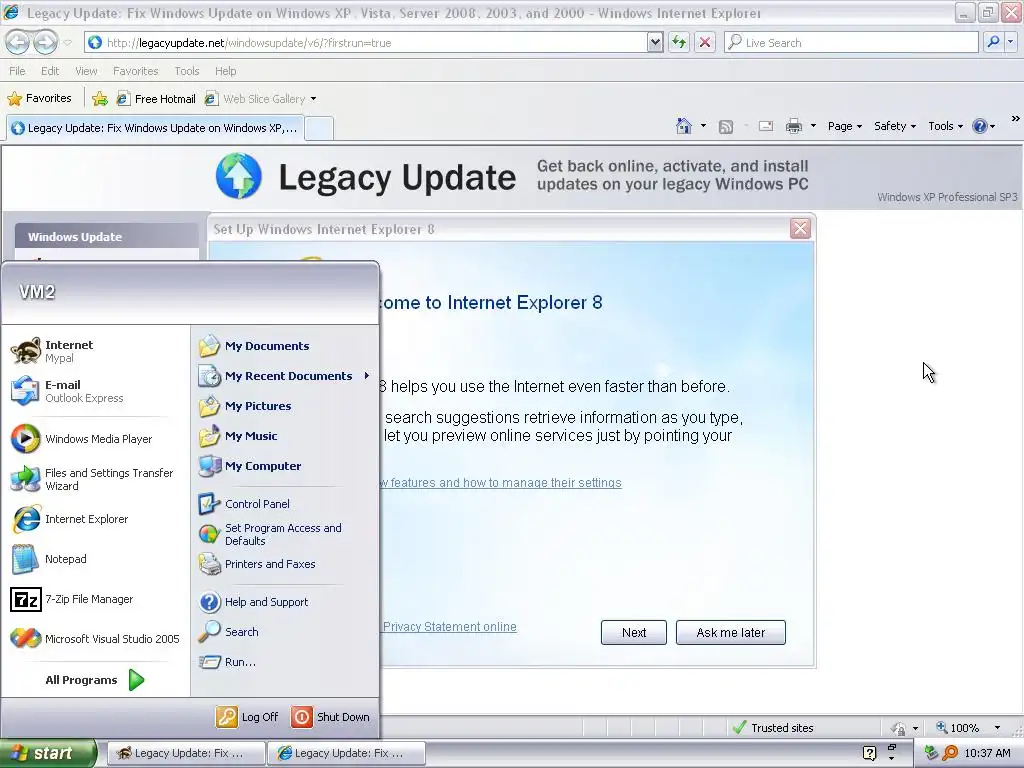This screenshot has height=768, width=1024.
Task: Click IE Back navigation button
Action: pyautogui.click(x=18, y=42)
